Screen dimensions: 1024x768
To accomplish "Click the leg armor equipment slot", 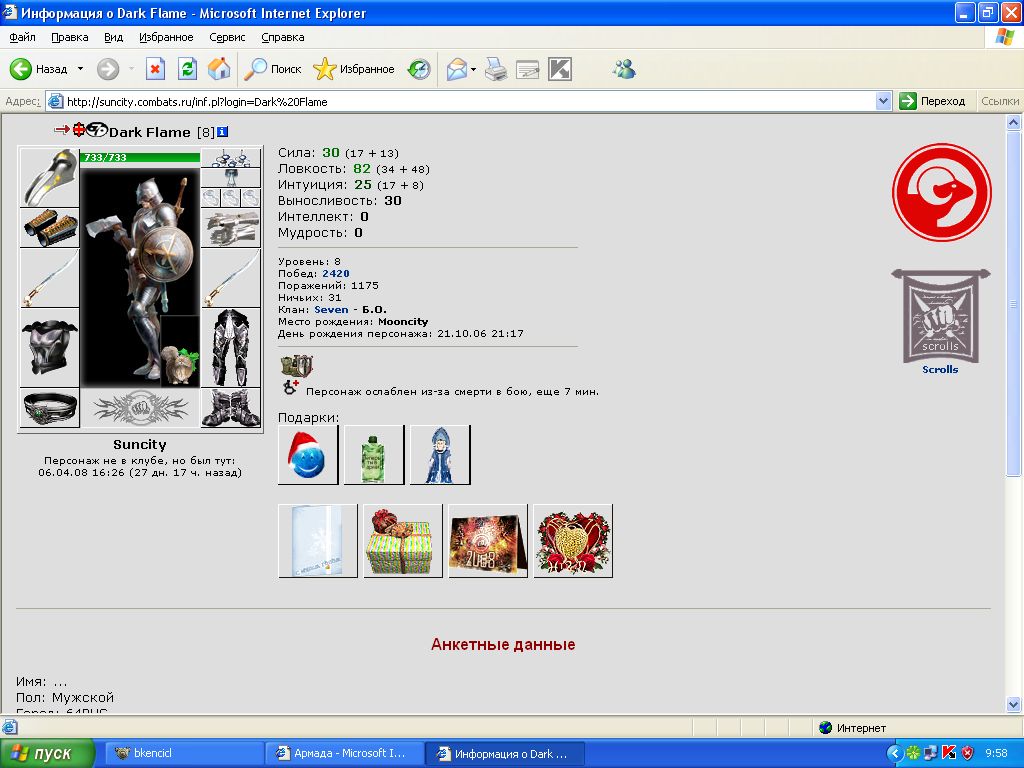I will pos(231,348).
